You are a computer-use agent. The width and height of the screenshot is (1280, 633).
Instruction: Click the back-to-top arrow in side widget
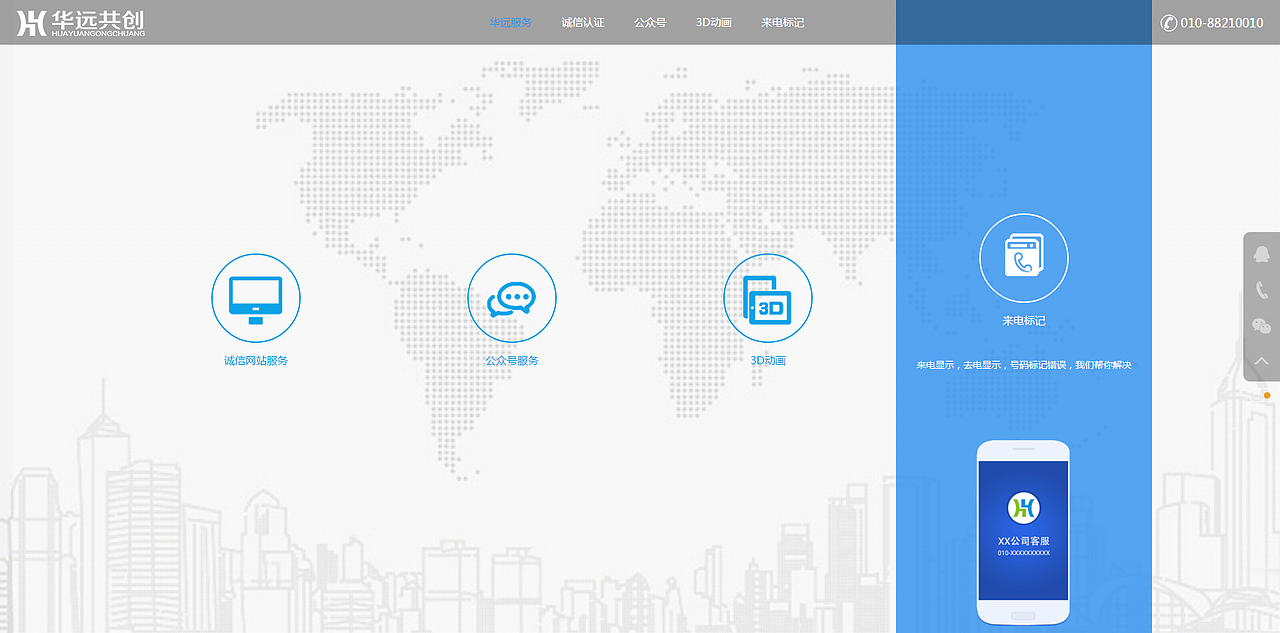click(x=1262, y=361)
